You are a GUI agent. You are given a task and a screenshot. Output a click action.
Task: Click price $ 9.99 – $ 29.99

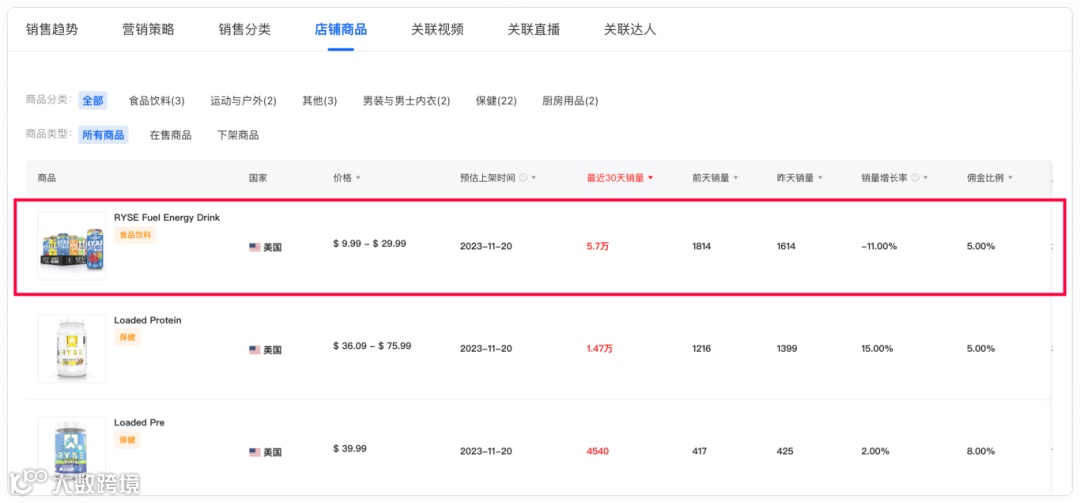point(369,243)
